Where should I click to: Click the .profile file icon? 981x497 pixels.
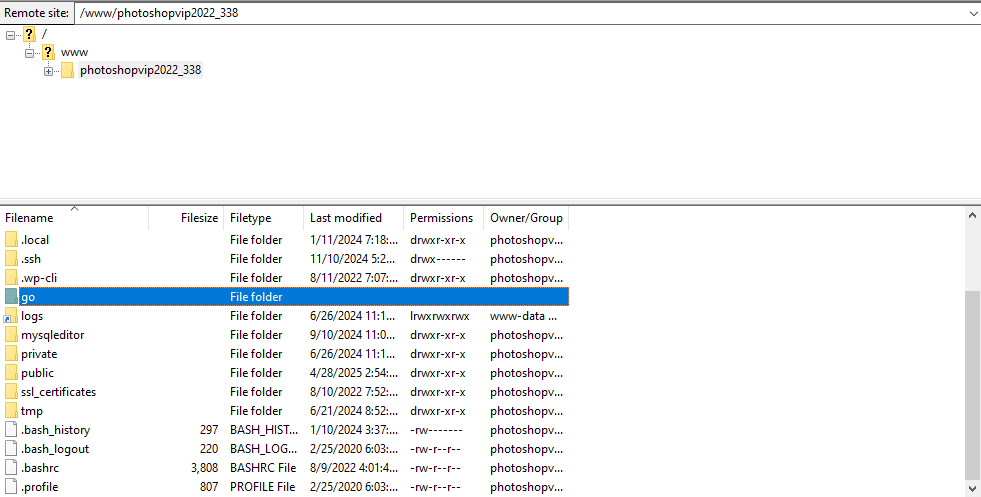tap(11, 487)
